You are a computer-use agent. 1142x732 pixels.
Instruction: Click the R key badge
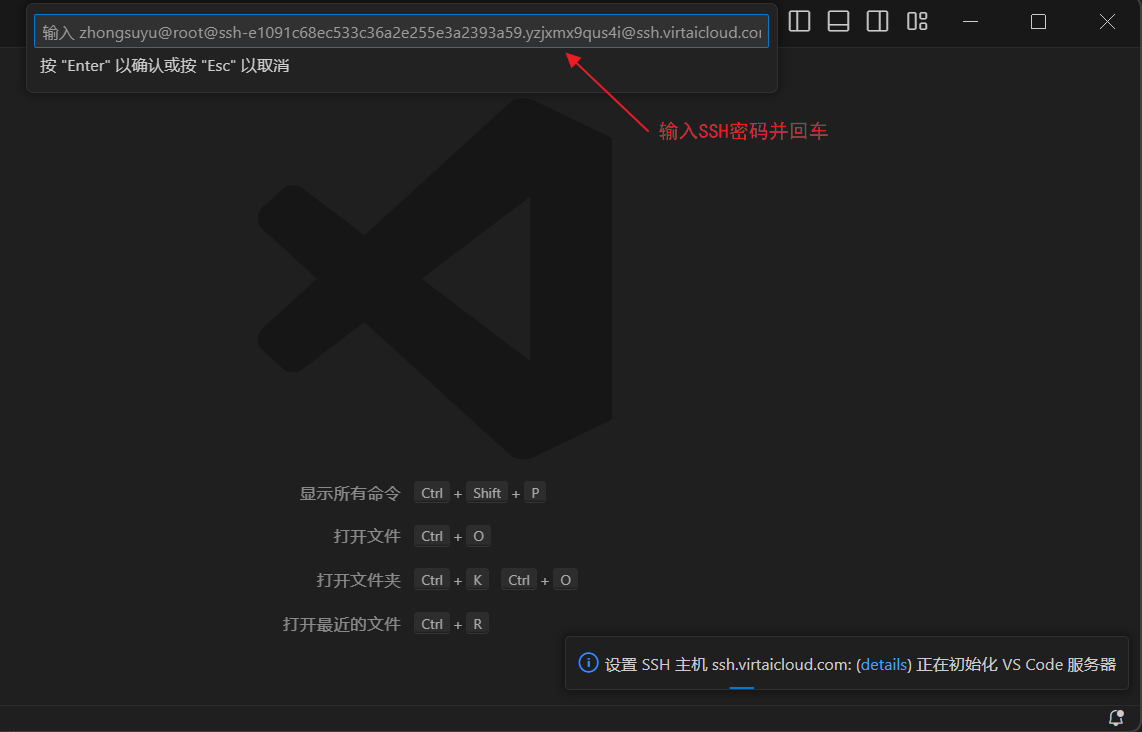point(477,624)
